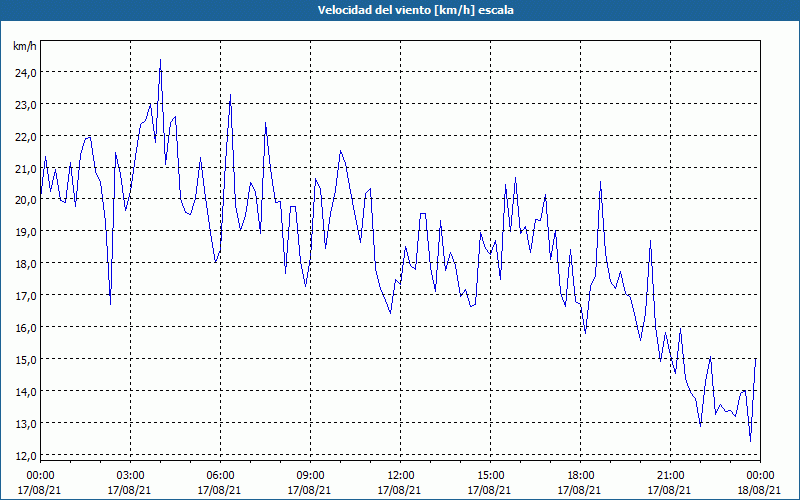Click the 18:00 time axis label
The image size is (800, 500).
[581, 476]
